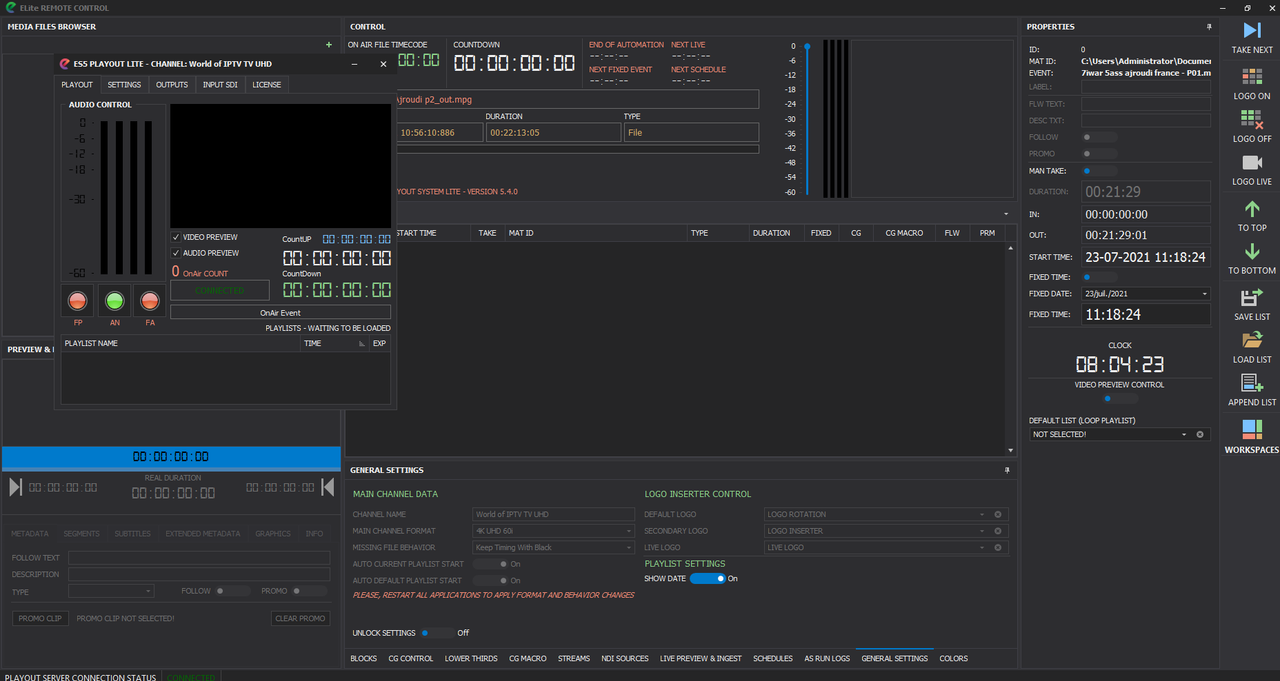The width and height of the screenshot is (1280, 681).
Task: Clear the Default List loop playlist
Action: pos(1201,434)
